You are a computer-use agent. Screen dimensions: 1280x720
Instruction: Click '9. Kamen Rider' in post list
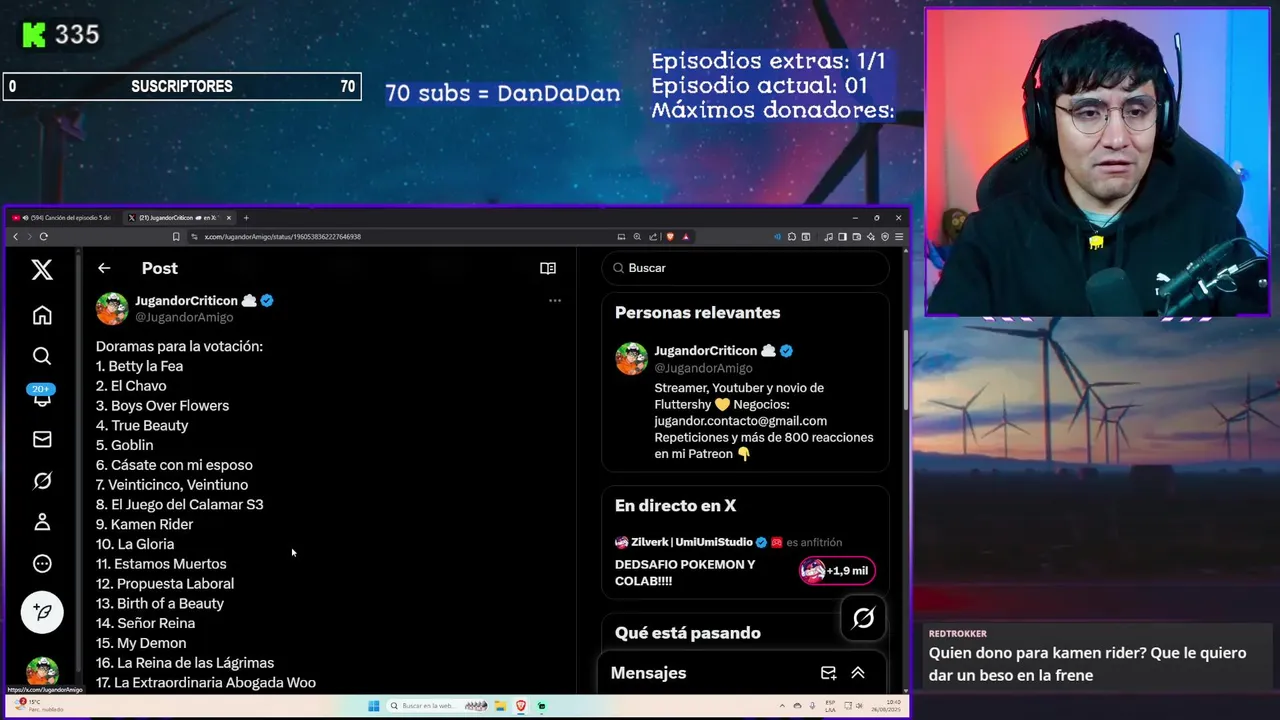point(145,524)
